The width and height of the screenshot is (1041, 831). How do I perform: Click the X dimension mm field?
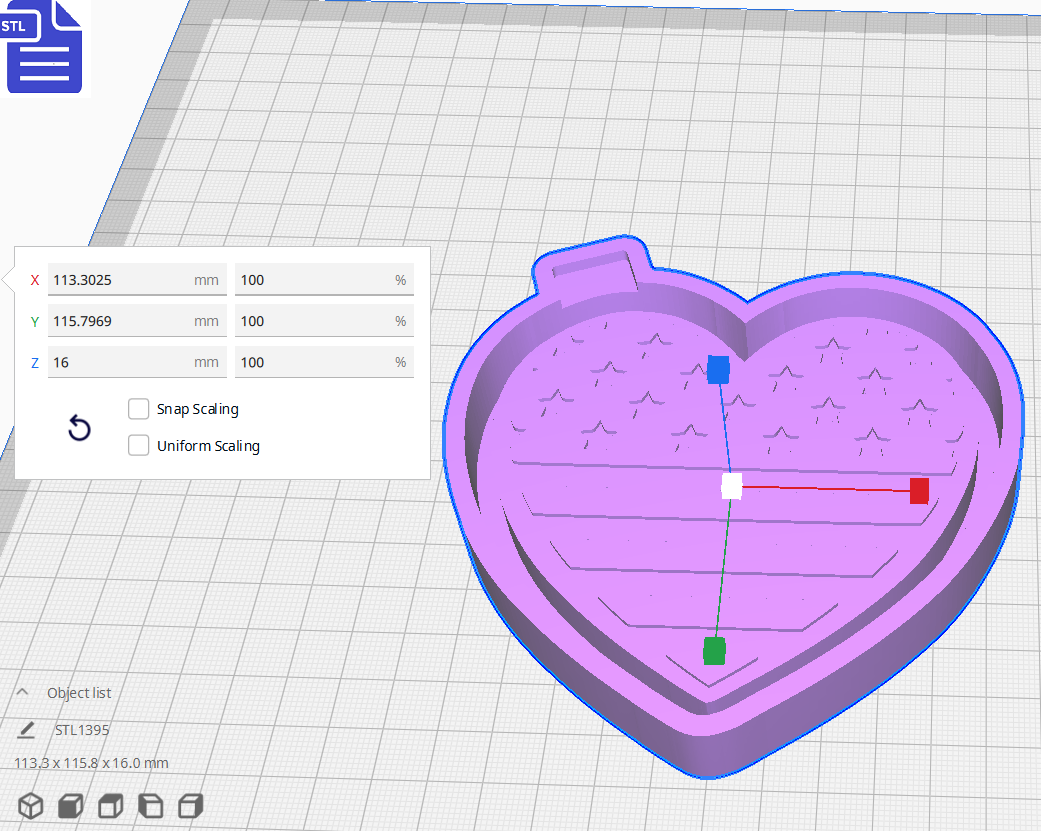click(120, 280)
